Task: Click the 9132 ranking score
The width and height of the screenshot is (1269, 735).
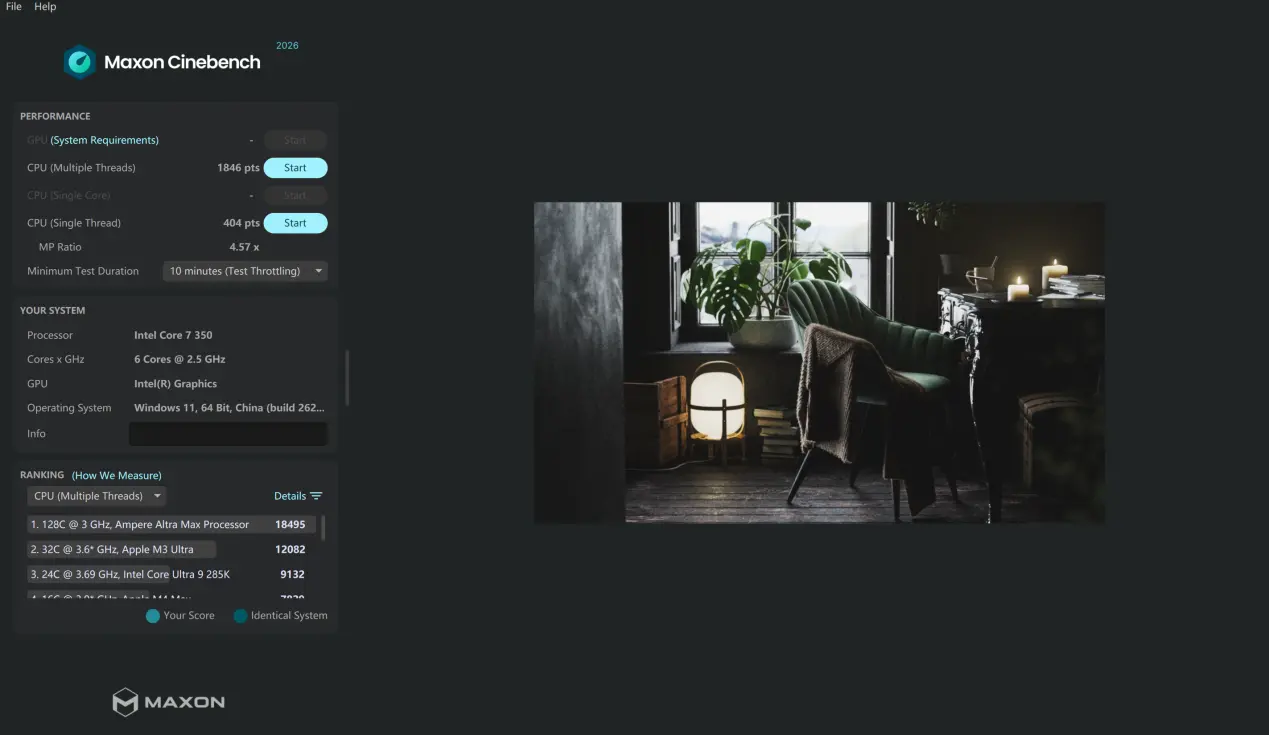Action: coord(293,574)
